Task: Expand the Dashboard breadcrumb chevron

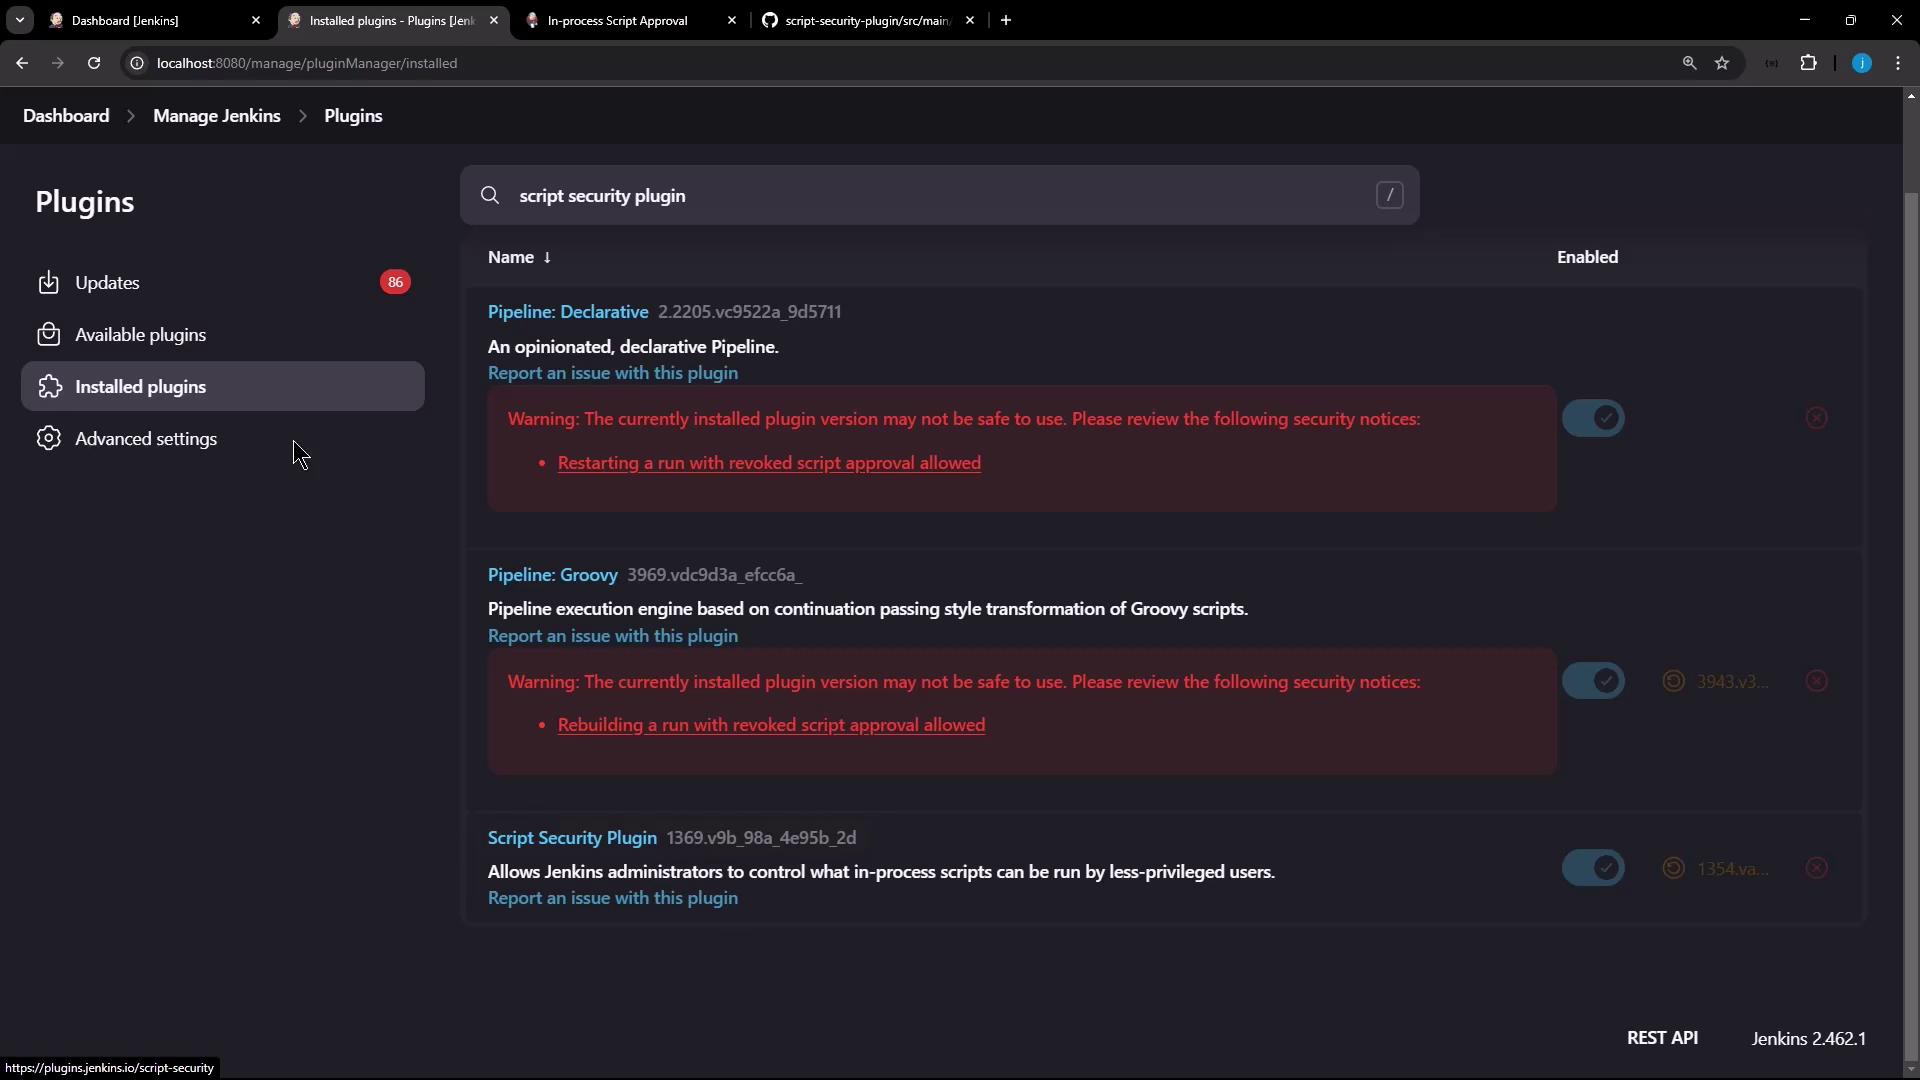Action: (x=131, y=116)
